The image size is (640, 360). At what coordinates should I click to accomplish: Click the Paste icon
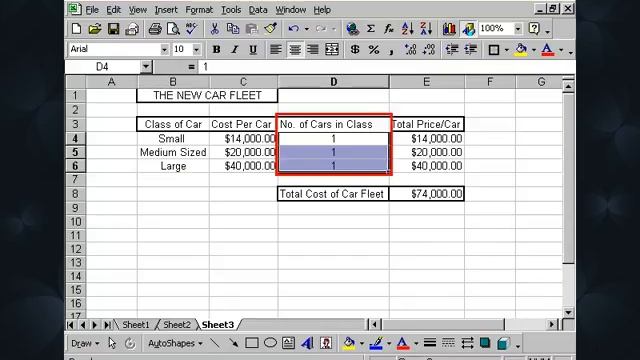click(x=252, y=29)
